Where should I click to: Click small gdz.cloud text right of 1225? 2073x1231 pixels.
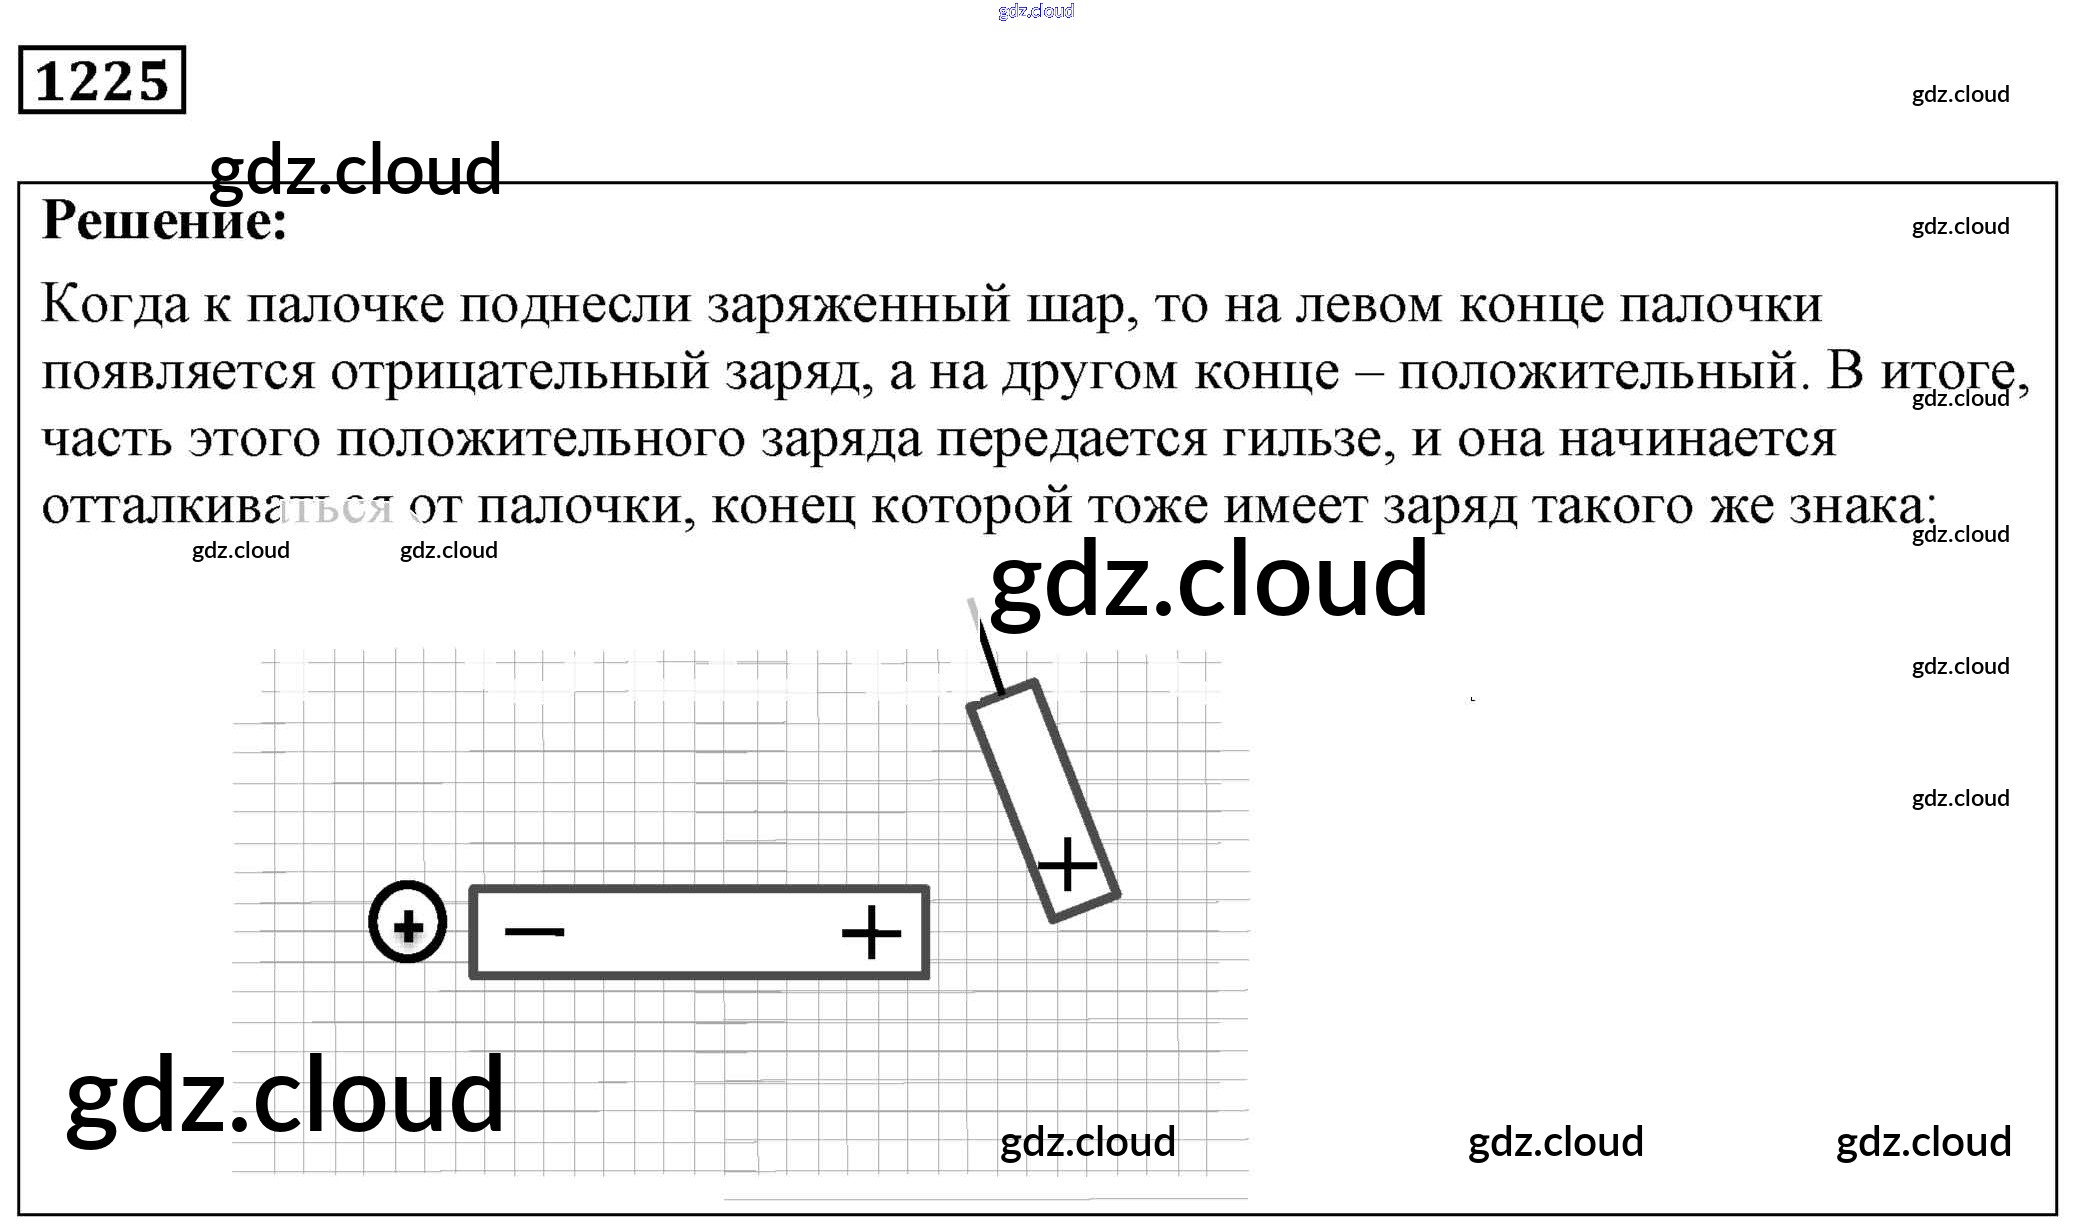point(1960,94)
